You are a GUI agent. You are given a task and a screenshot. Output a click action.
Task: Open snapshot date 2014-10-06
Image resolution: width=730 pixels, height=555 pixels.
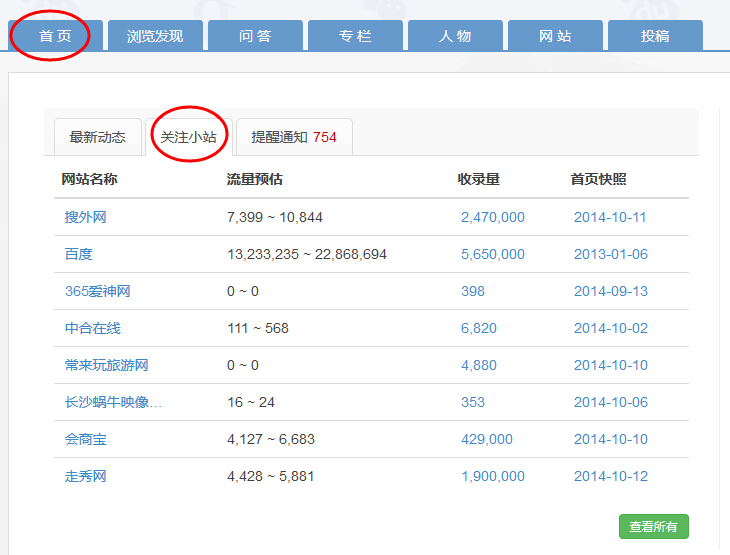611,402
